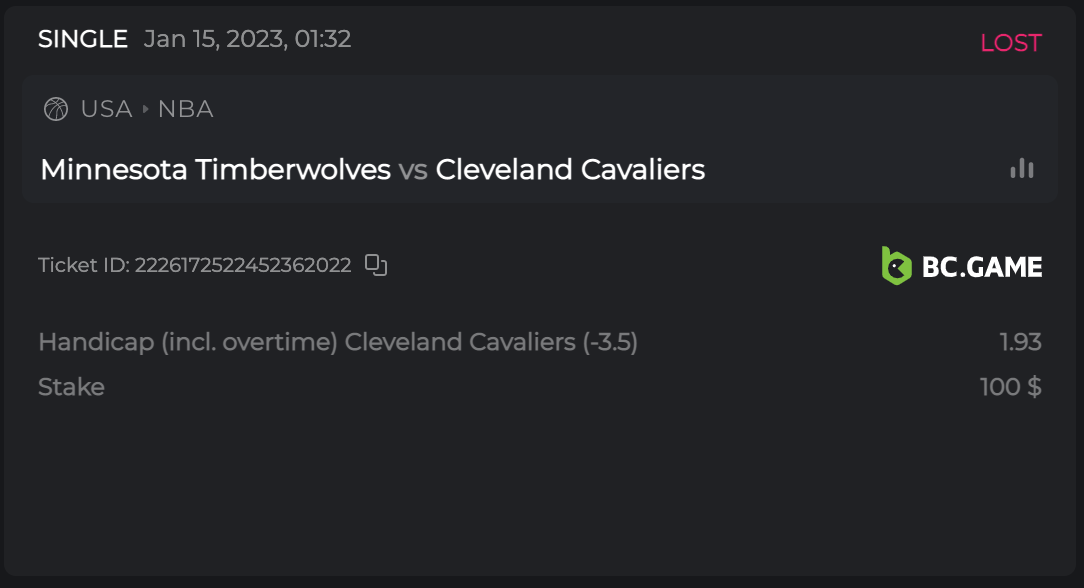Click the green BC.GAME logo icon

pos(896,266)
